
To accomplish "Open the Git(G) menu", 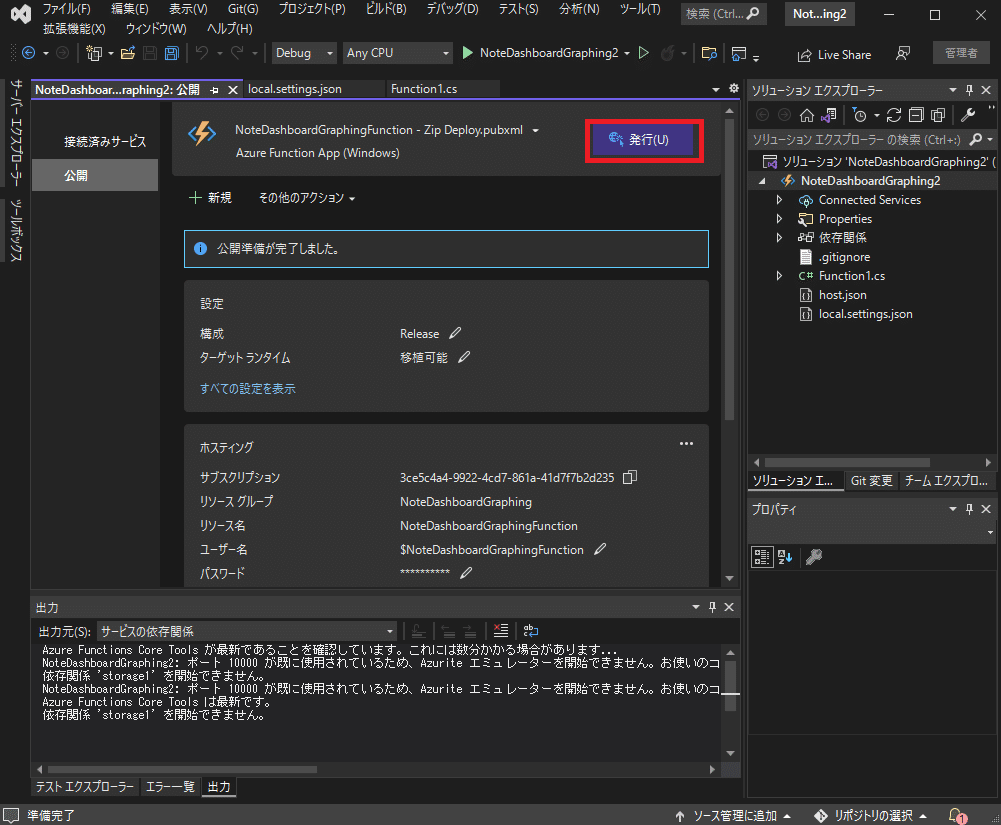I will (243, 9).
